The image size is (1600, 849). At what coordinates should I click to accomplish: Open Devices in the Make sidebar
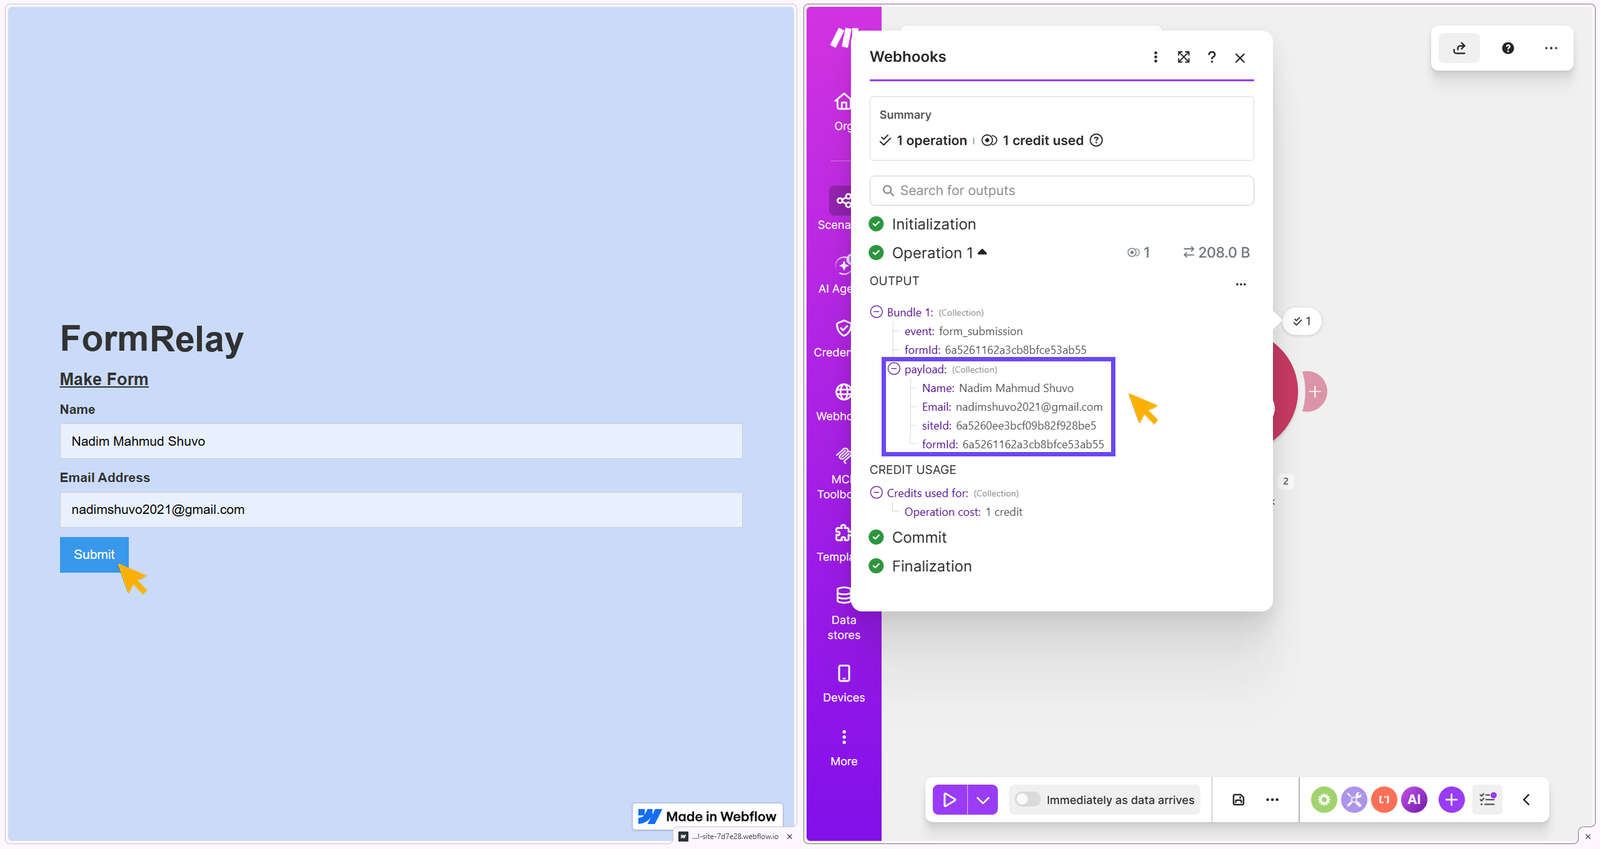(844, 683)
